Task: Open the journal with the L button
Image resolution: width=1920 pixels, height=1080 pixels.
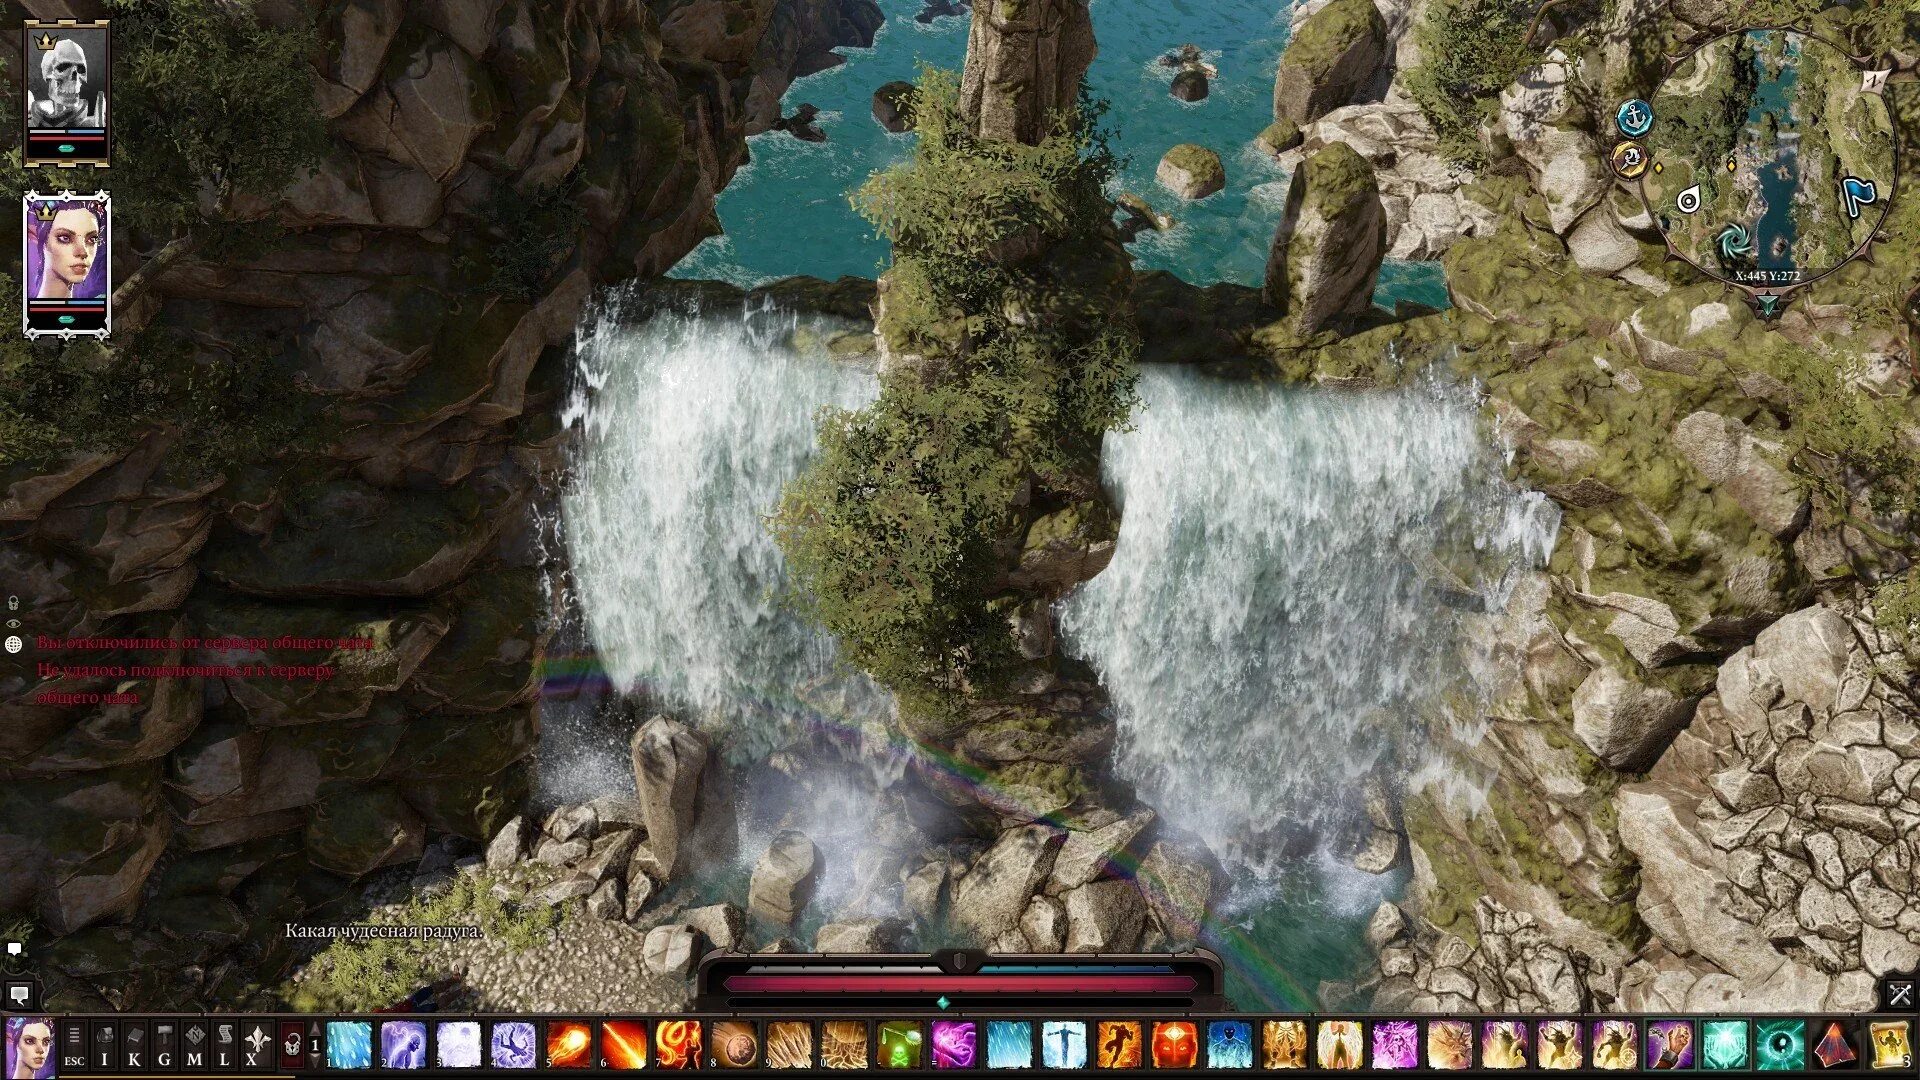Action: [224, 1044]
